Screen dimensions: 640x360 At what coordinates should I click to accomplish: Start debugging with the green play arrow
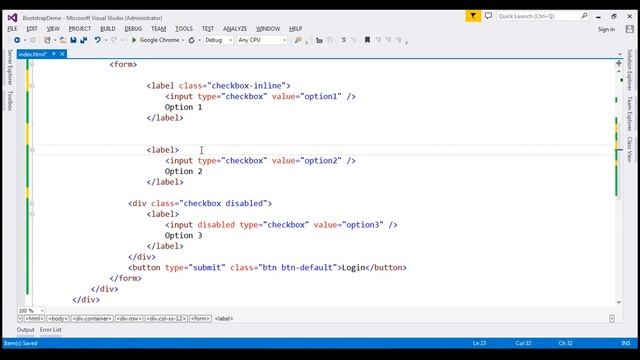[133, 40]
